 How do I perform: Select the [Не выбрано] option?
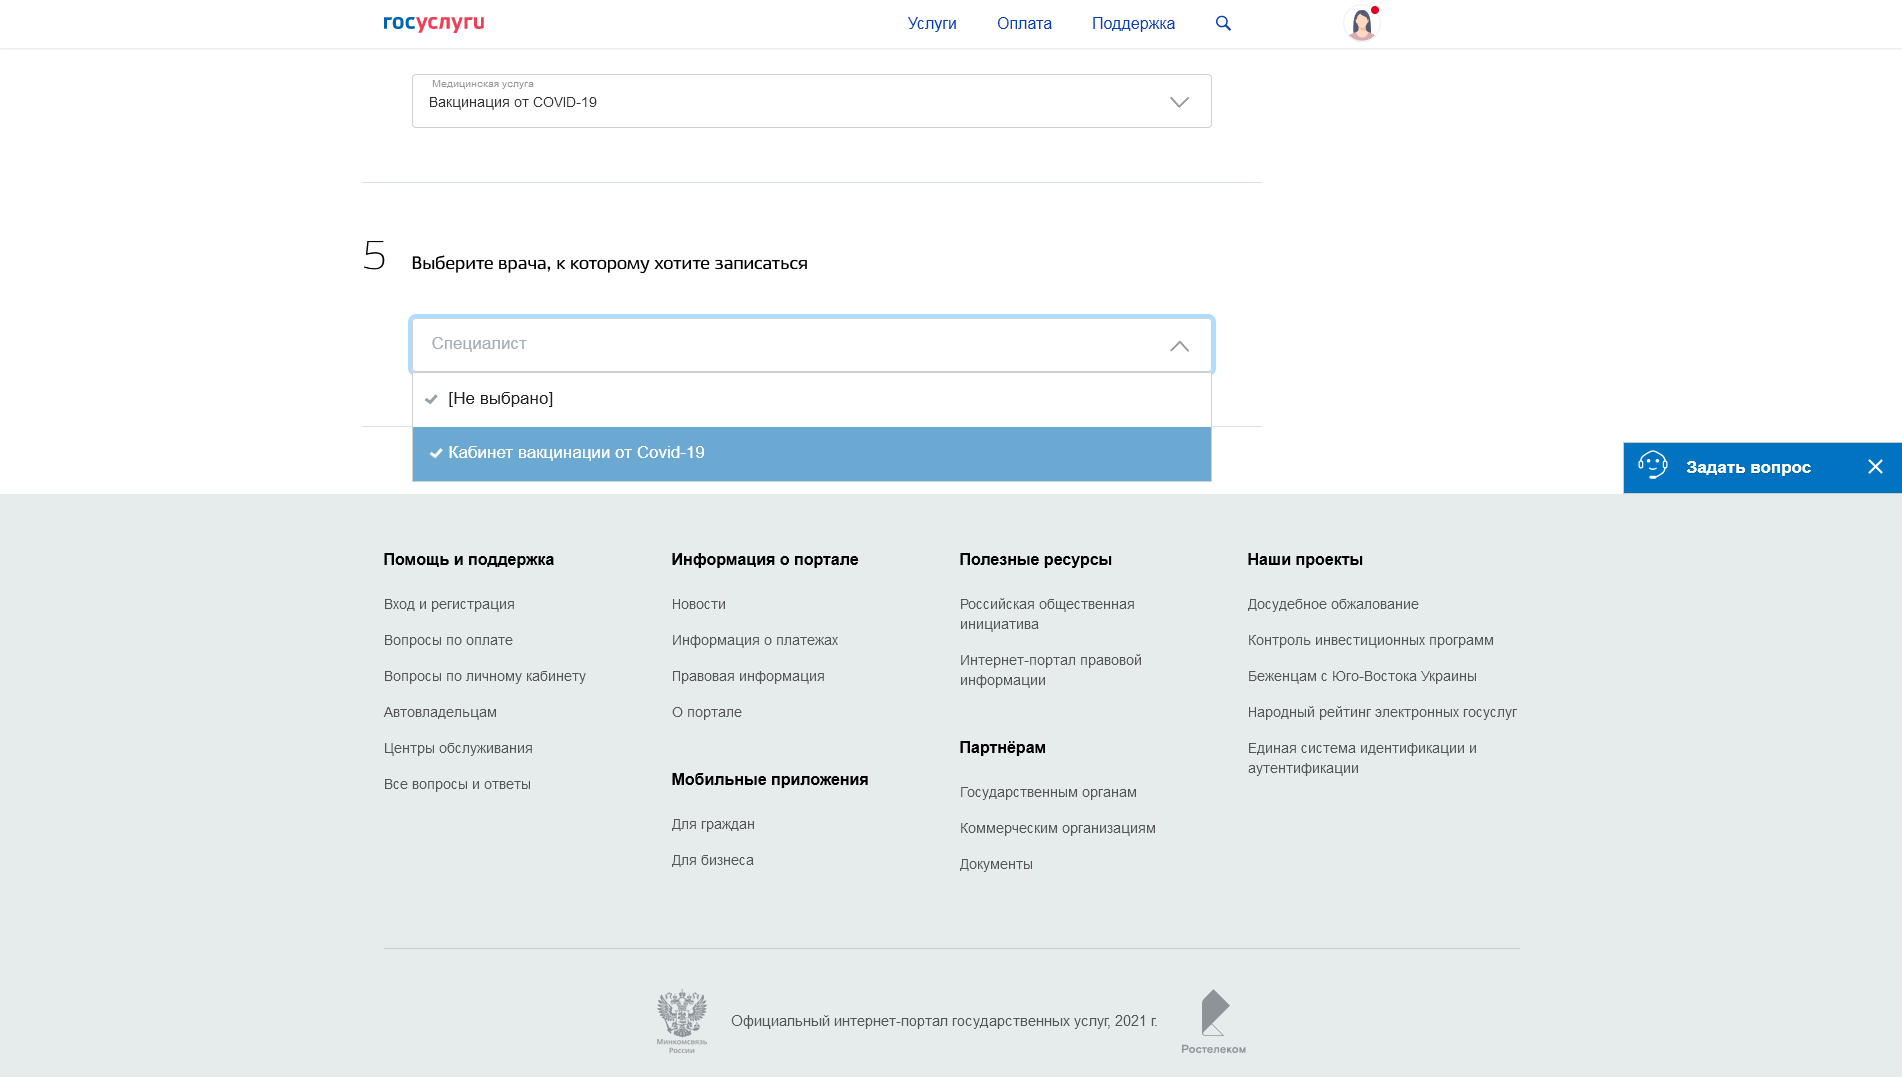pos(811,399)
